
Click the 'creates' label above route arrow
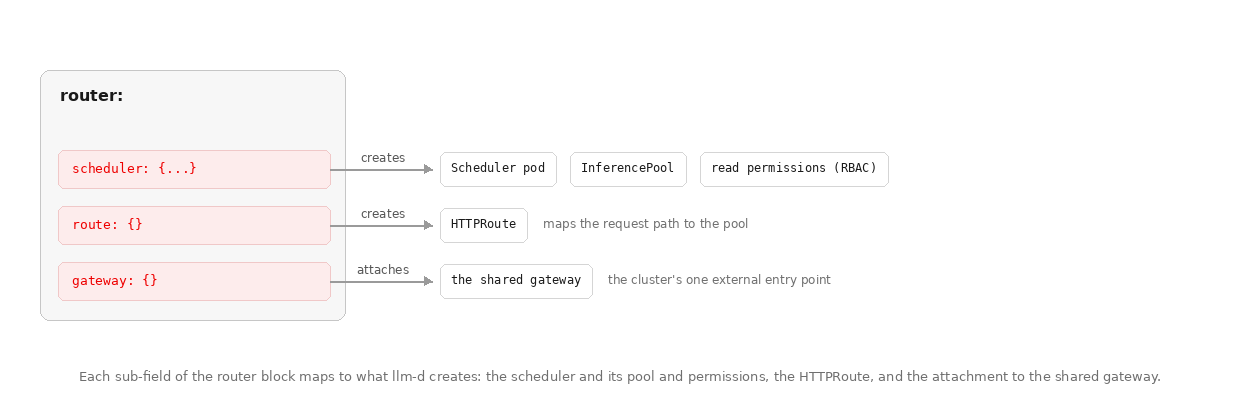pyautogui.click(x=383, y=214)
